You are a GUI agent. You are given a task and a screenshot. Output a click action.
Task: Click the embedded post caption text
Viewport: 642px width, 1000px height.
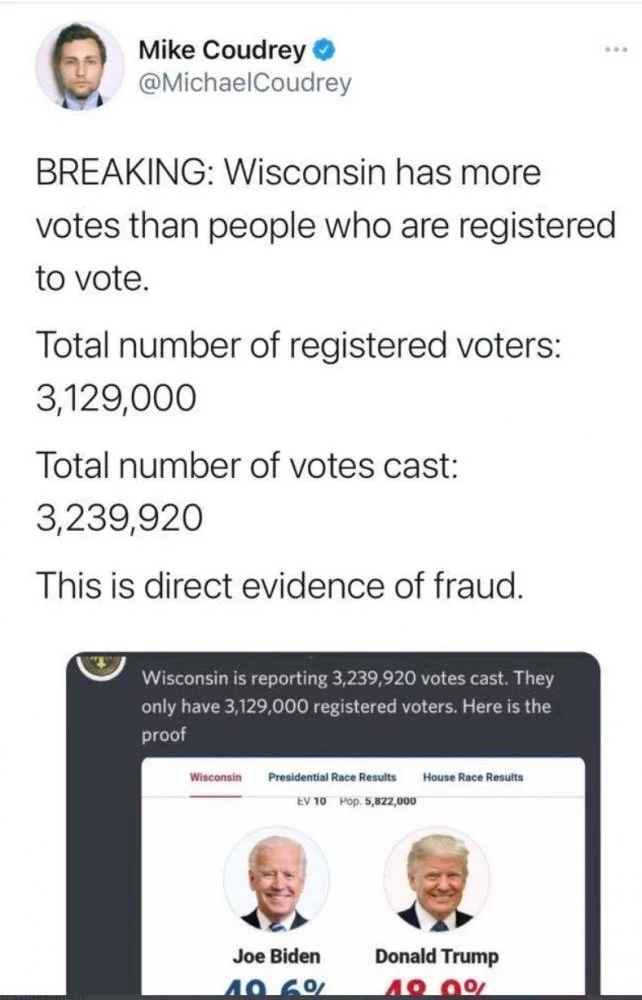(x=346, y=705)
